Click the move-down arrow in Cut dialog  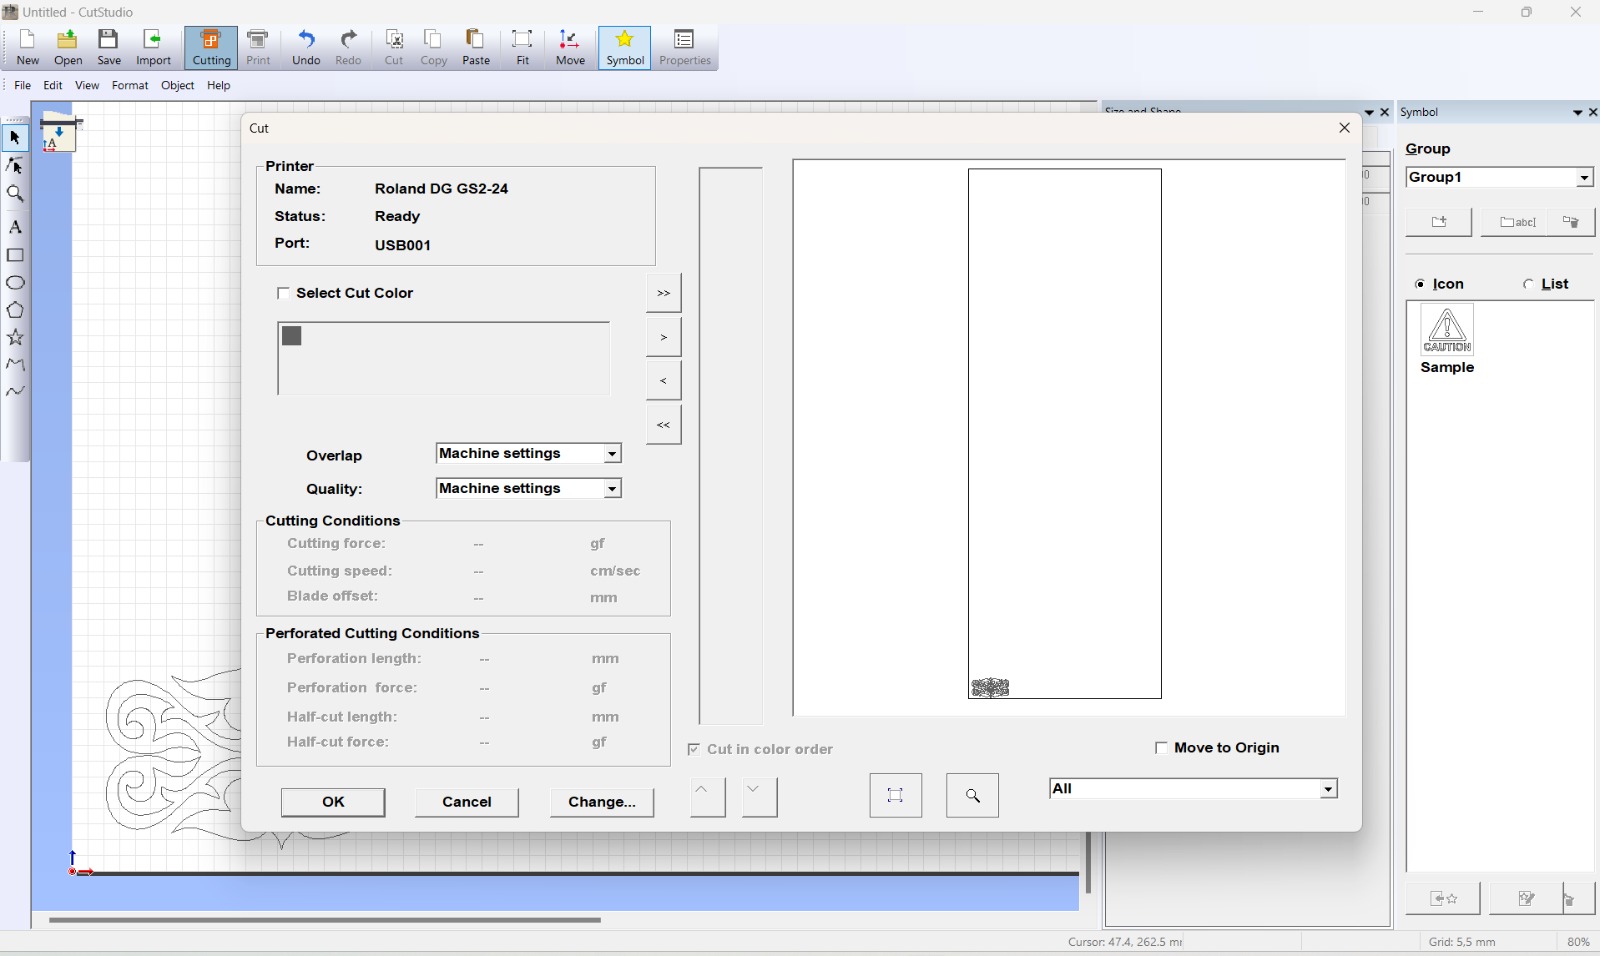coord(760,798)
